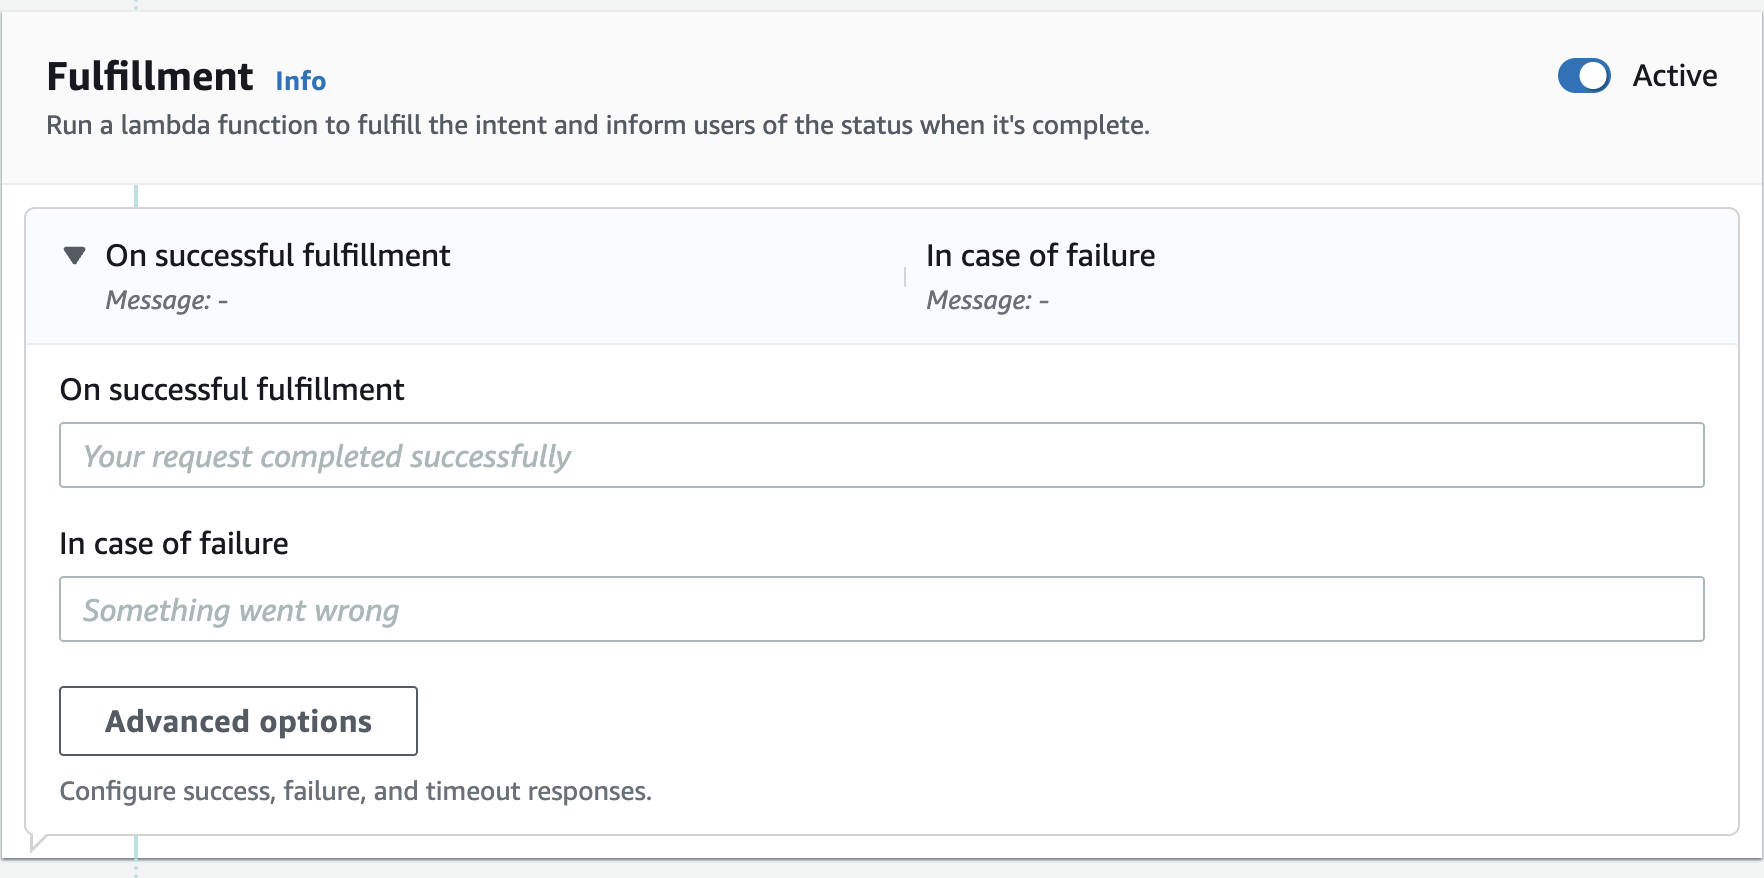Click the teal flow connector line above the card
This screenshot has width=1764, height=878.
pos(136,196)
